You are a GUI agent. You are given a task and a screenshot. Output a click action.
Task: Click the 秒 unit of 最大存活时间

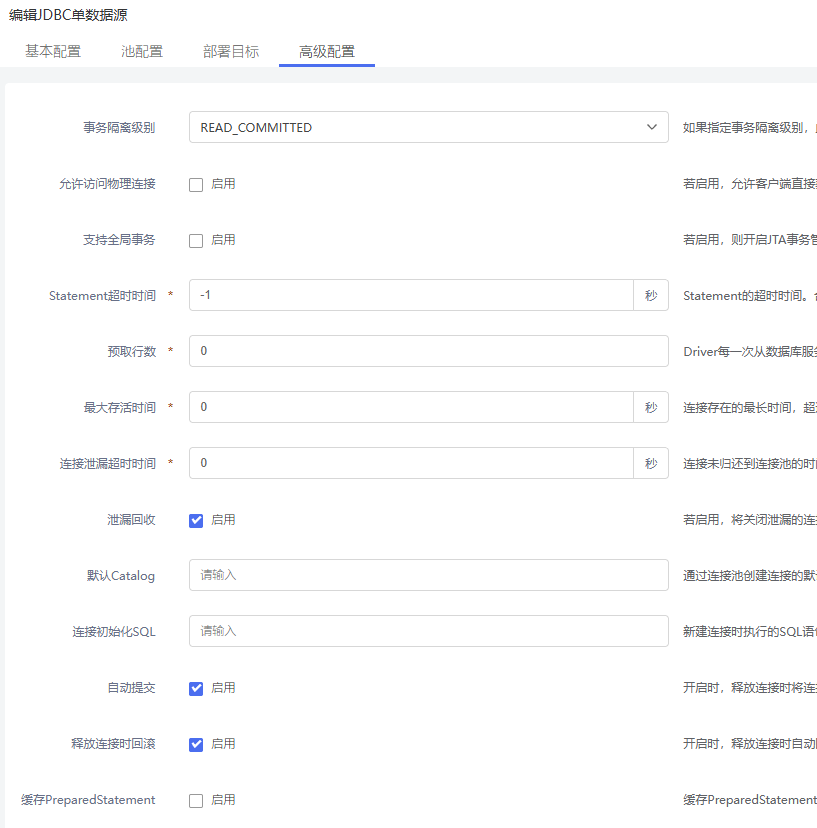click(x=651, y=407)
